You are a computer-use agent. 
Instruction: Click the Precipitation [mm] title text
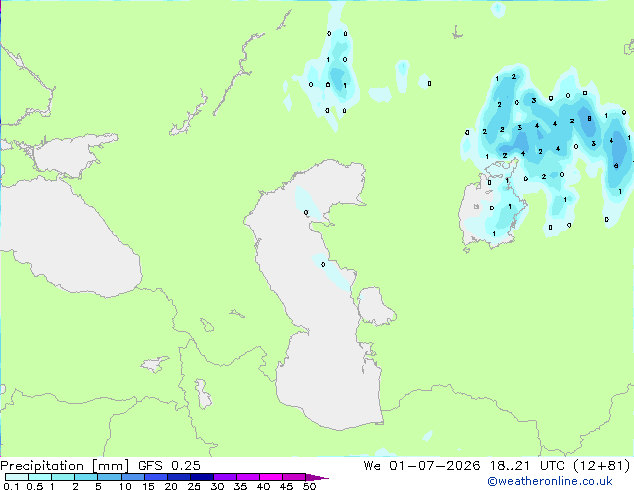pos(65,466)
